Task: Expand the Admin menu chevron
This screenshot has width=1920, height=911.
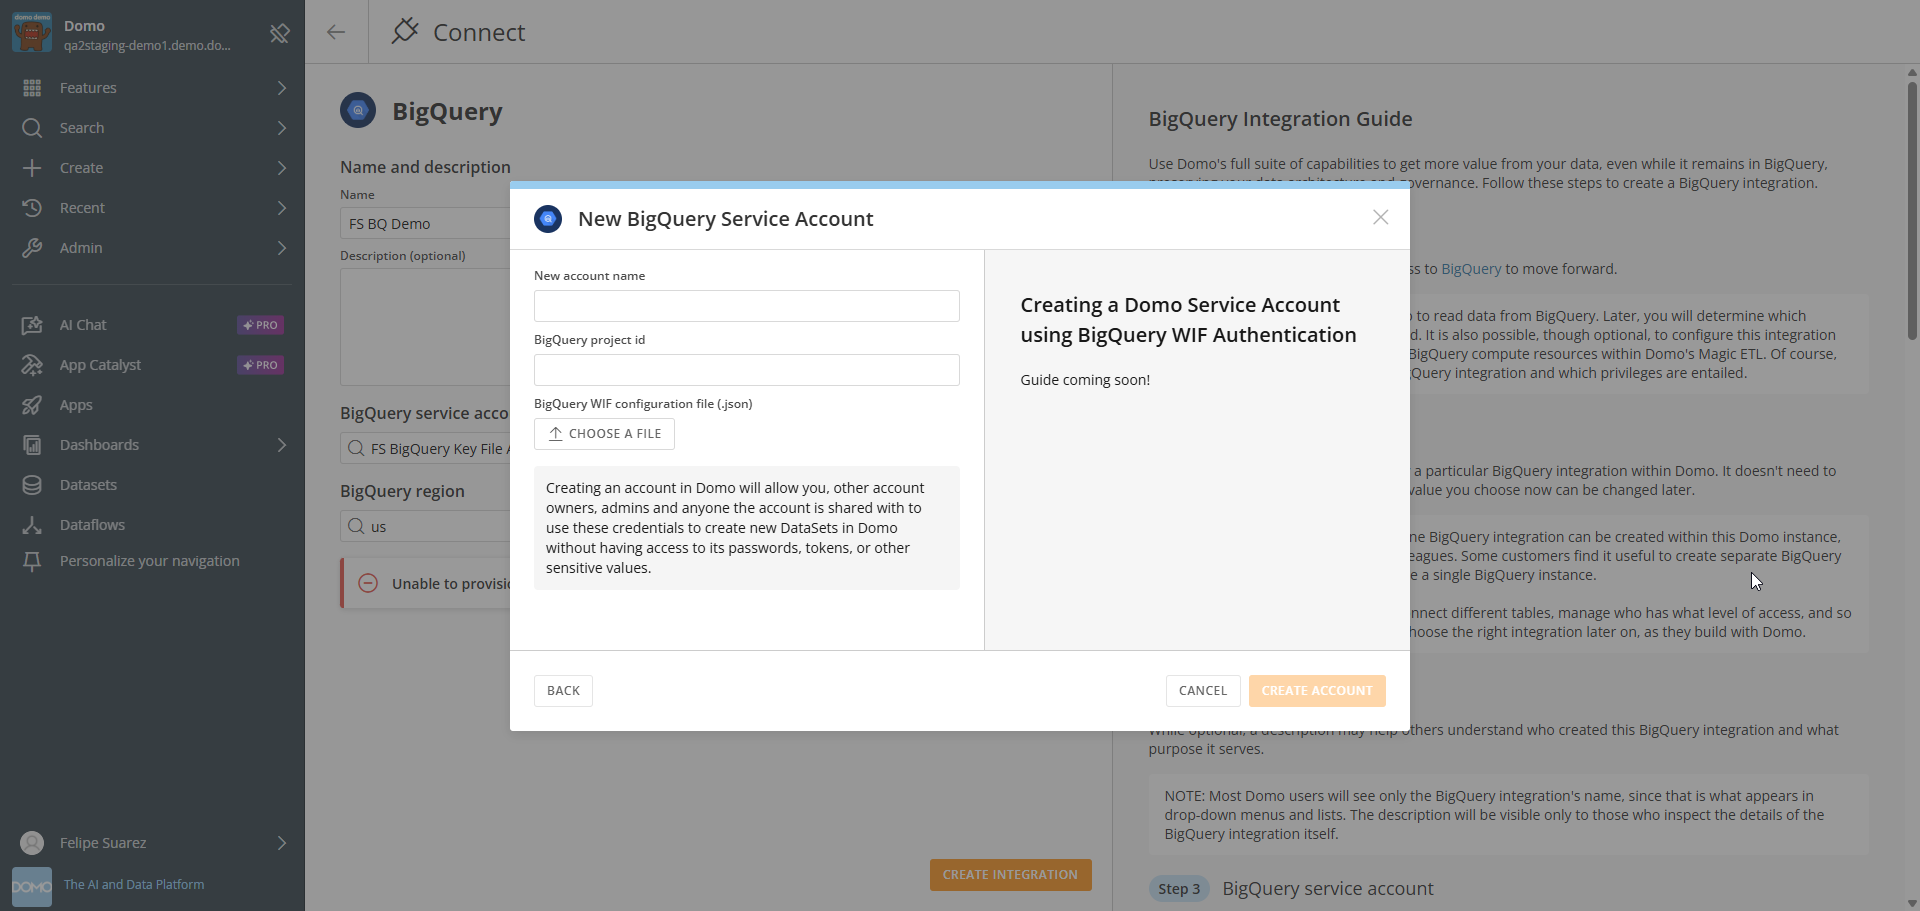Action: coord(282,248)
